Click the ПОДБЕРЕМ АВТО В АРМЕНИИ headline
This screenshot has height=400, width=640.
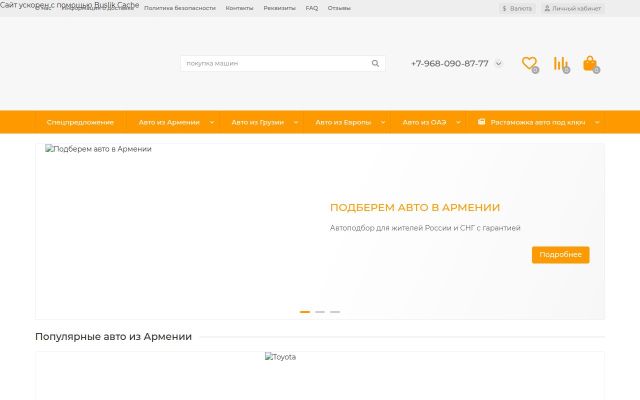coord(415,207)
